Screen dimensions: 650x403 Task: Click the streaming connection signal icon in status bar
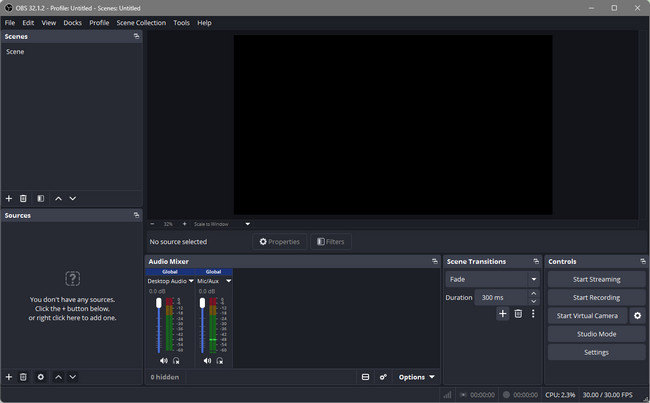(x=447, y=395)
